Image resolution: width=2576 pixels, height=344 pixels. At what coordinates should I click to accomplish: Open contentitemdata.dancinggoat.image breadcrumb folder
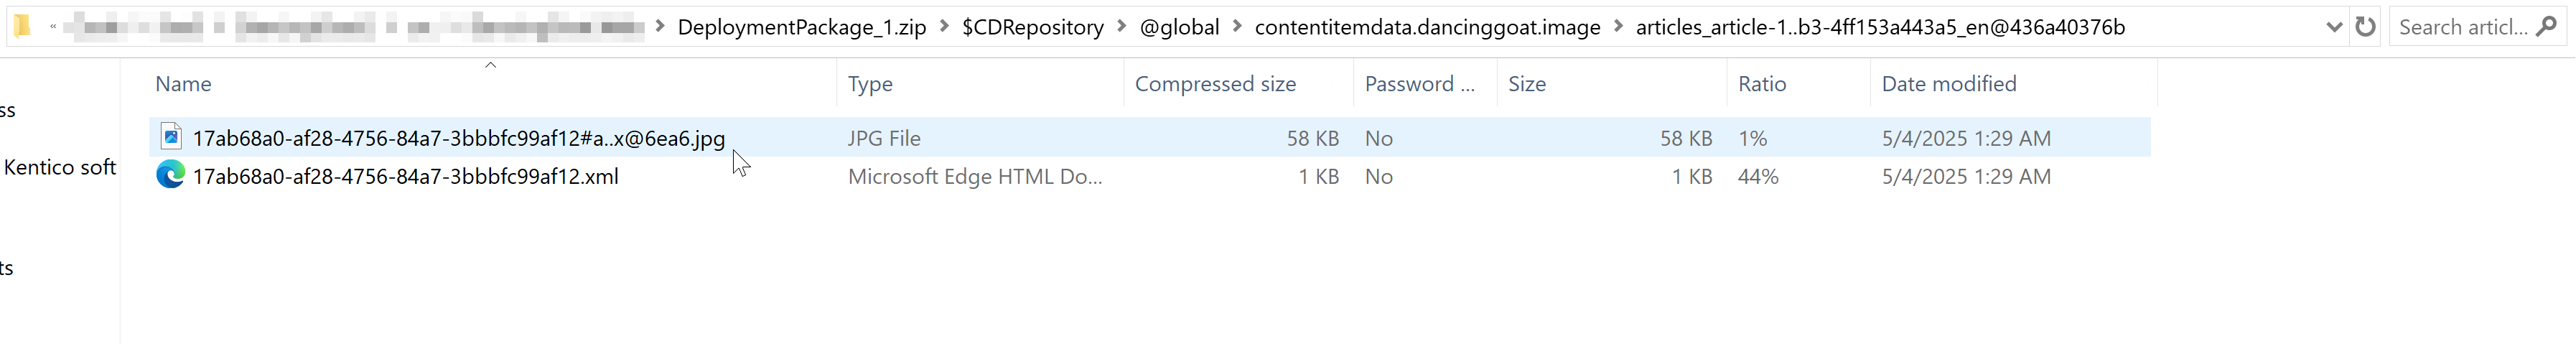1427,27
